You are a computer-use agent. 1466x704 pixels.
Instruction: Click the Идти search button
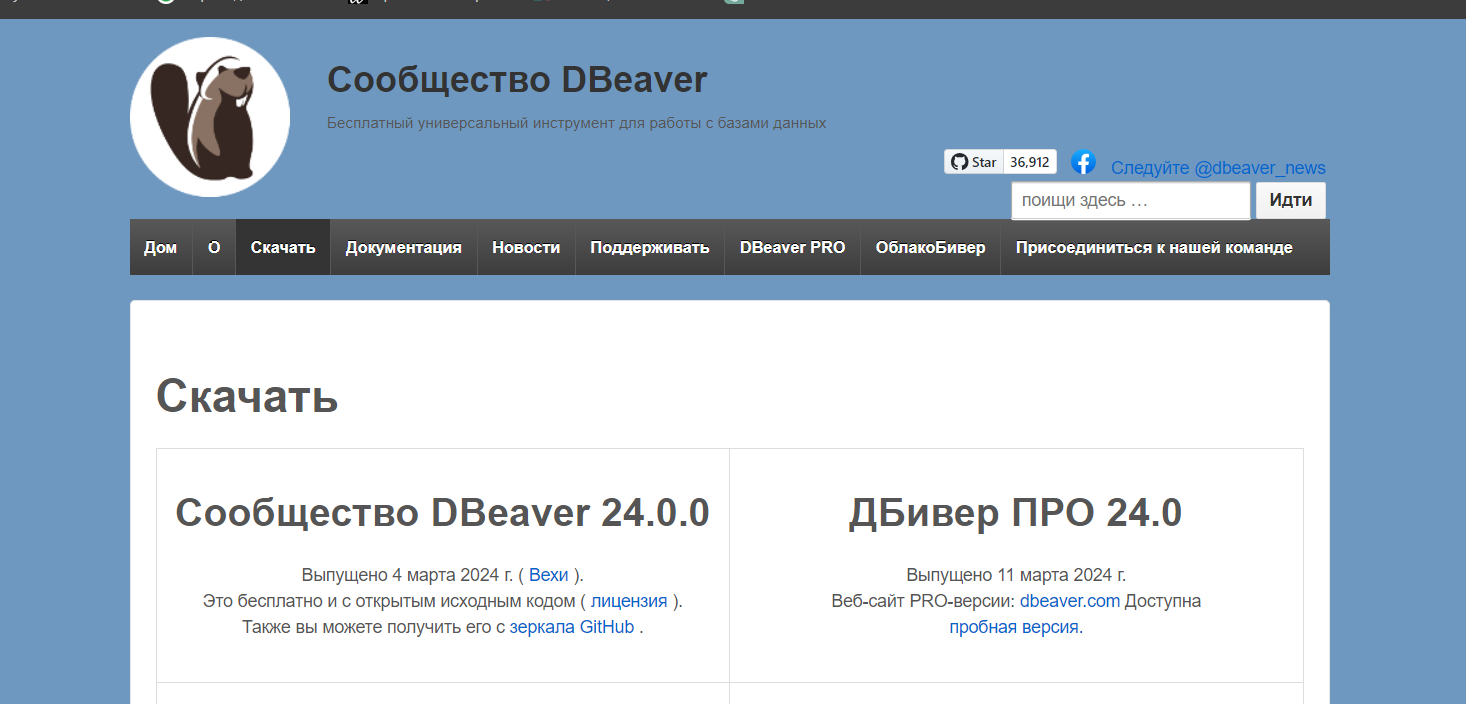pos(1291,200)
